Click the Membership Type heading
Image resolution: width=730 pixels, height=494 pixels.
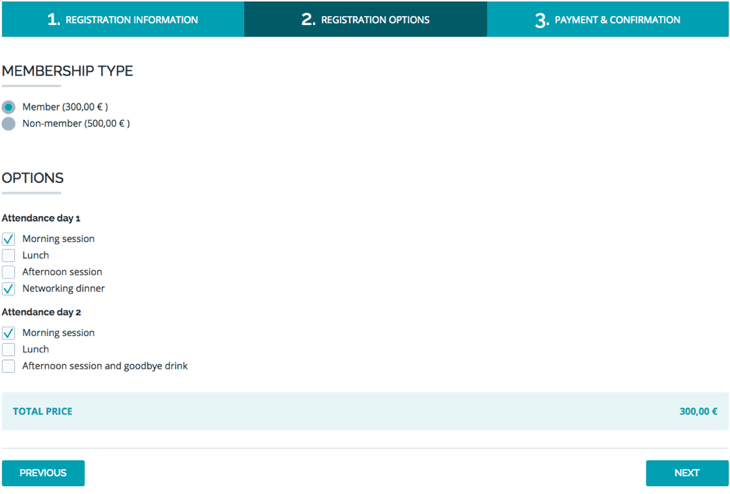coord(67,71)
